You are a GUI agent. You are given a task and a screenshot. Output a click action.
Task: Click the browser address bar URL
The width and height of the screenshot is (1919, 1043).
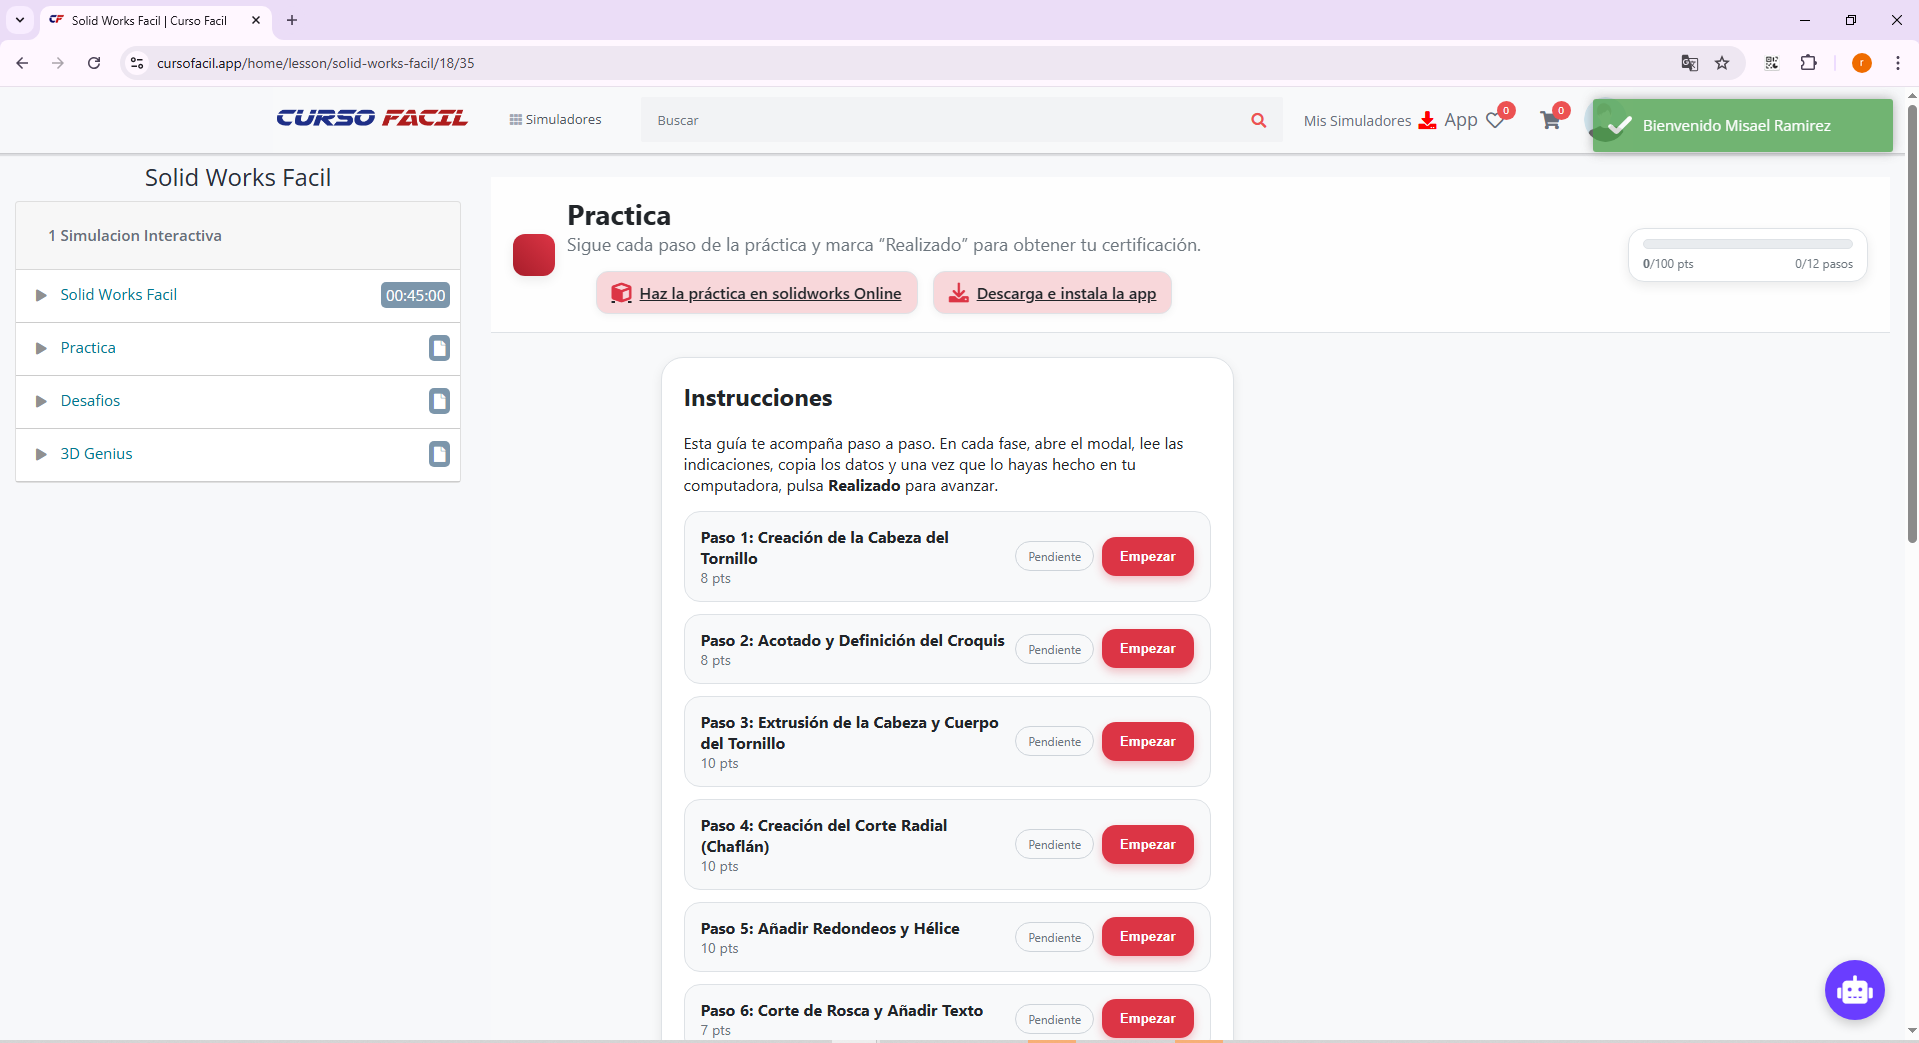(316, 63)
